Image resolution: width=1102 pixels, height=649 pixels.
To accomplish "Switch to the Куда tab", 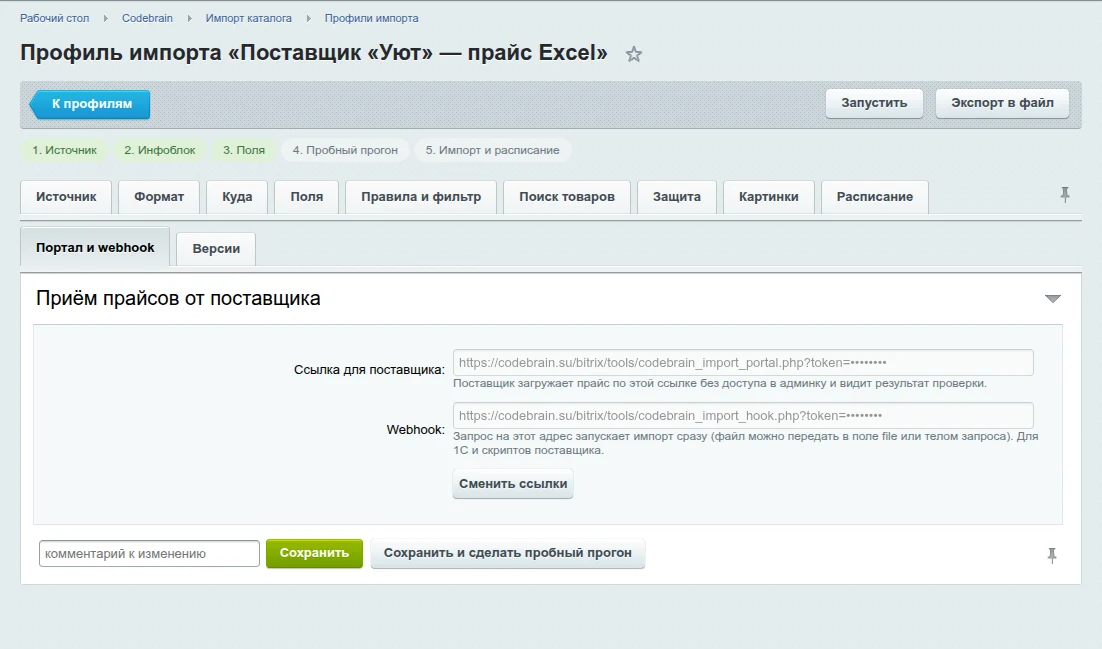I will point(237,197).
